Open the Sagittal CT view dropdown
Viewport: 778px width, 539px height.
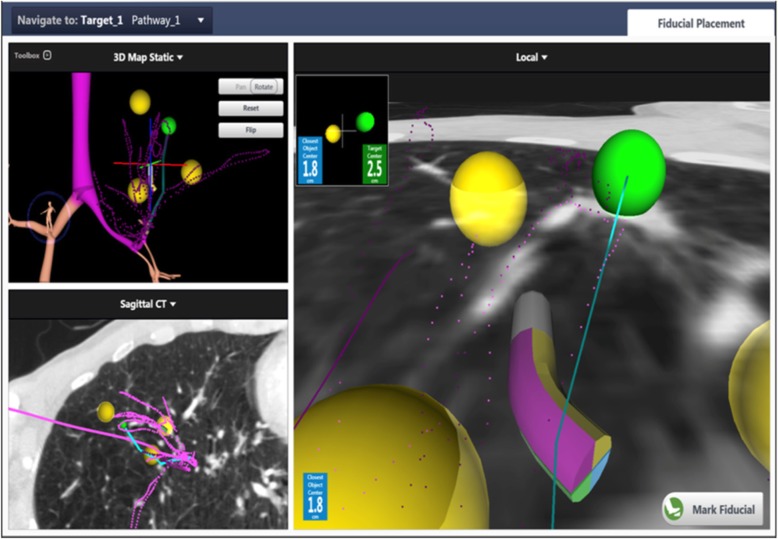[x=148, y=303]
